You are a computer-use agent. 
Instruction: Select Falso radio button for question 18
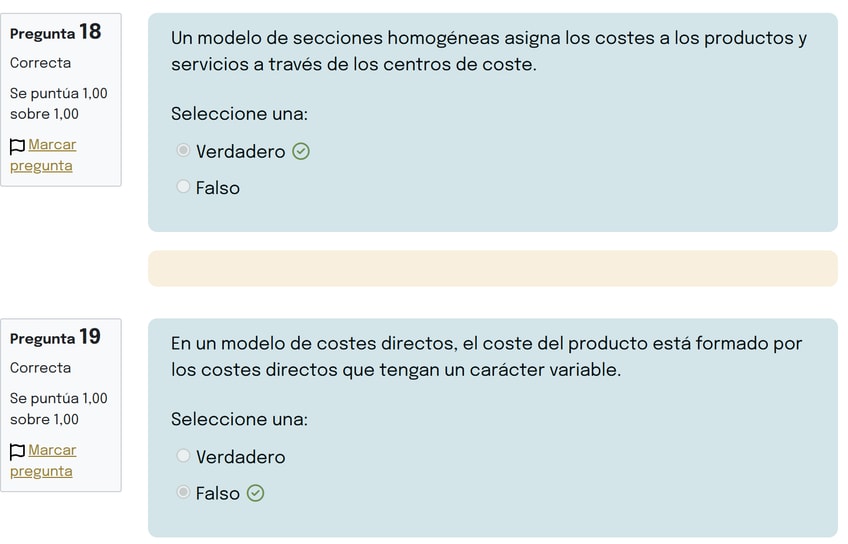click(x=183, y=187)
